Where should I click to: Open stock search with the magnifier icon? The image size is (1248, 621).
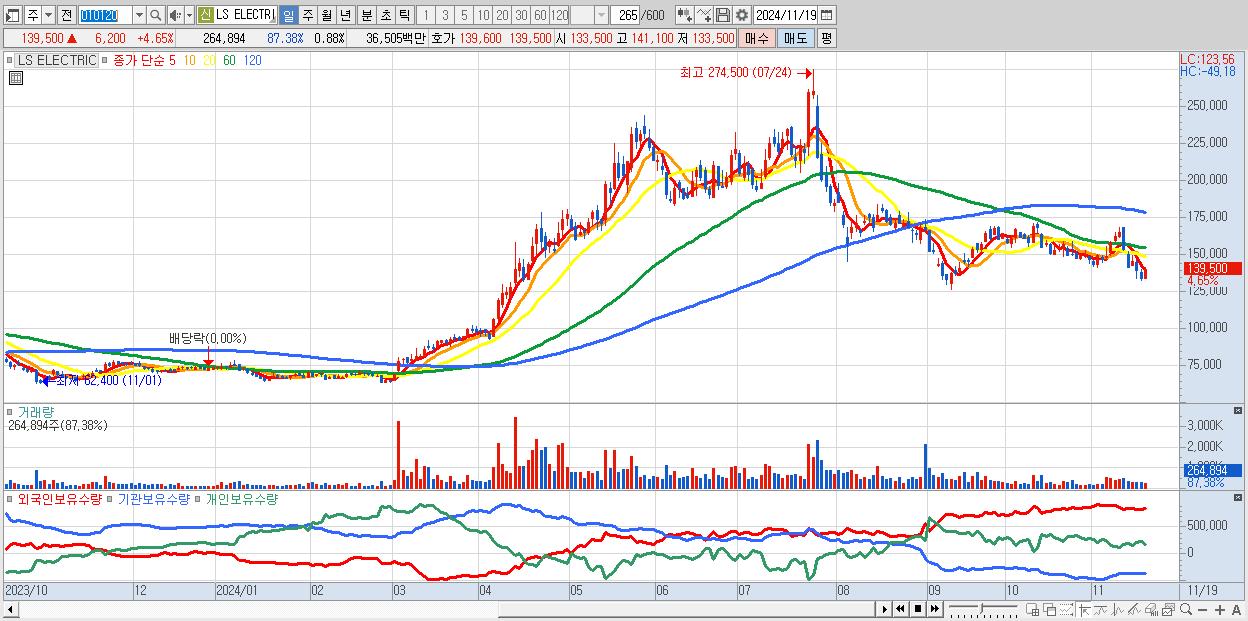[156, 15]
